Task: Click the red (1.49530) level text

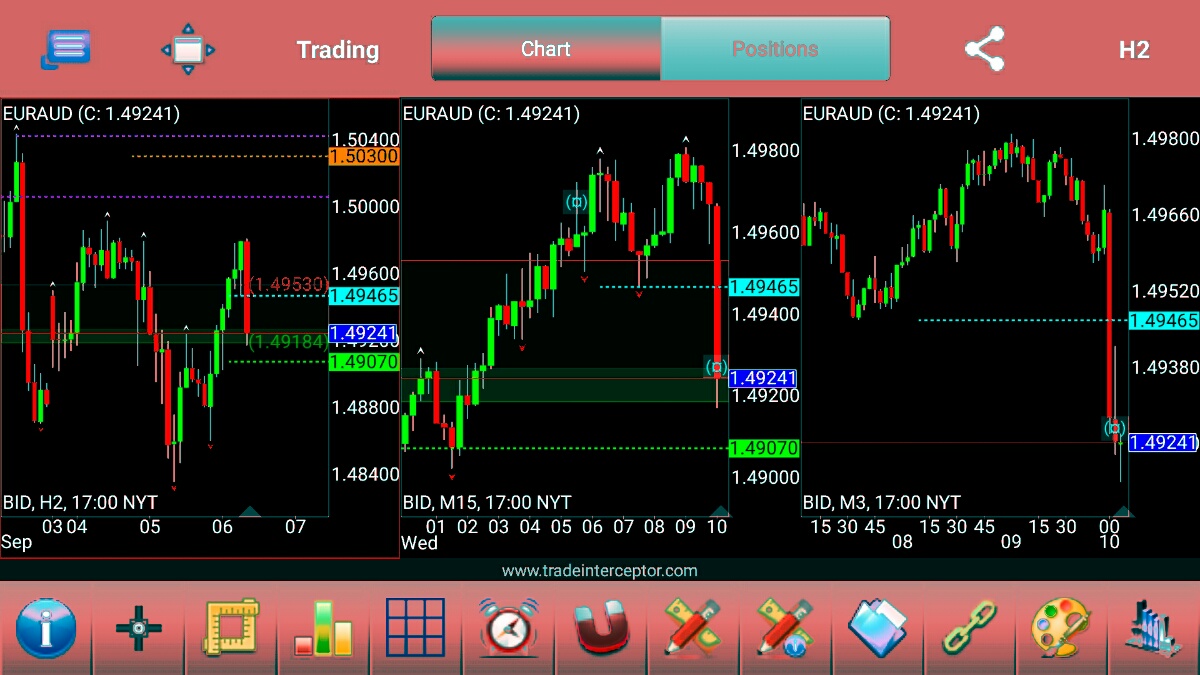Action: click(x=287, y=284)
